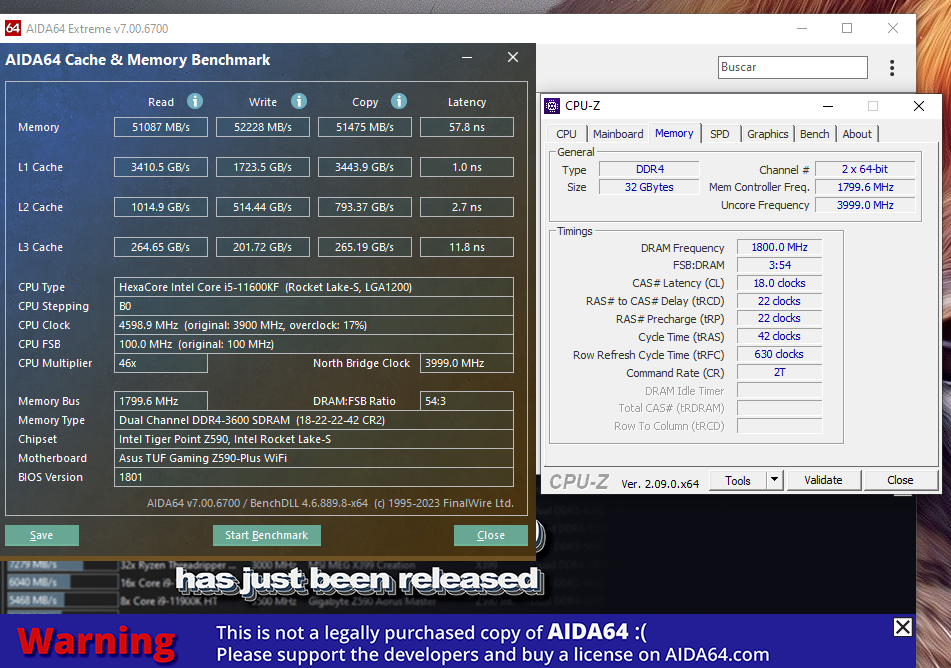Click the Buscar search field

pos(793,67)
